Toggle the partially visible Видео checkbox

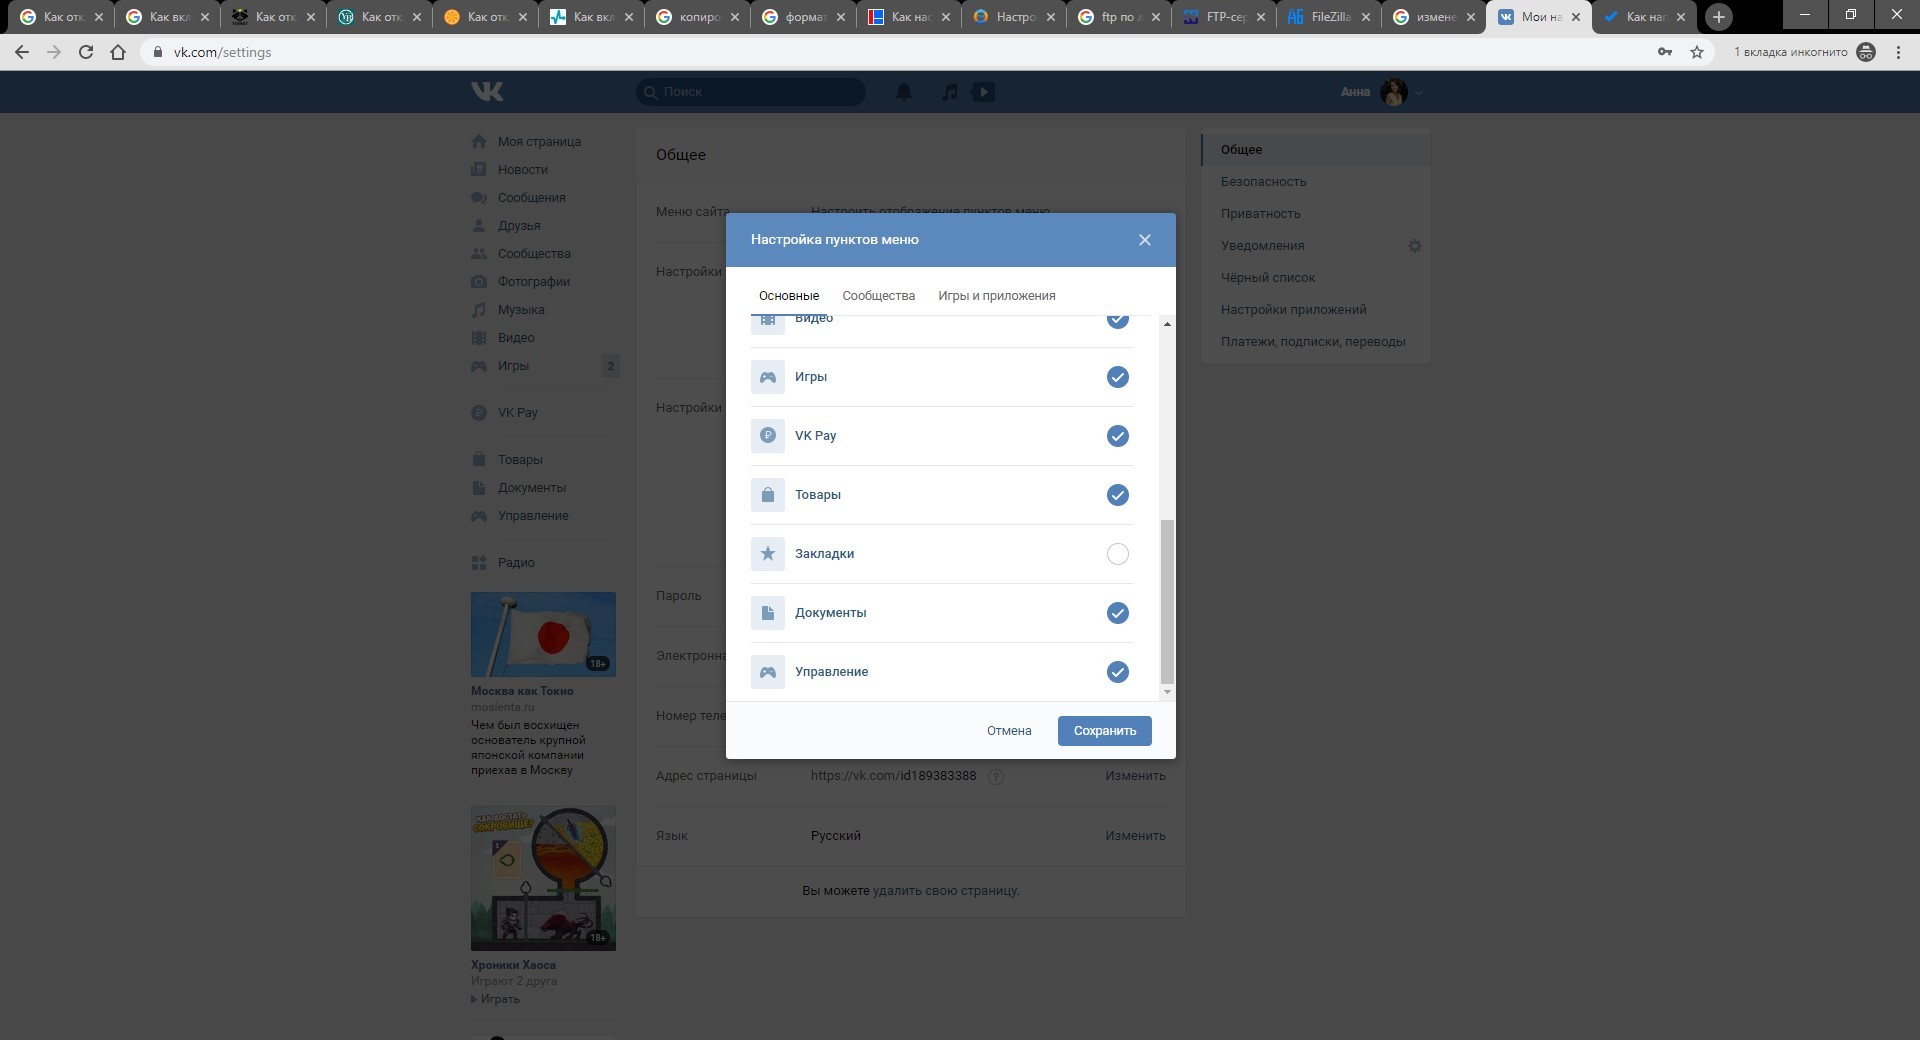[x=1118, y=322]
